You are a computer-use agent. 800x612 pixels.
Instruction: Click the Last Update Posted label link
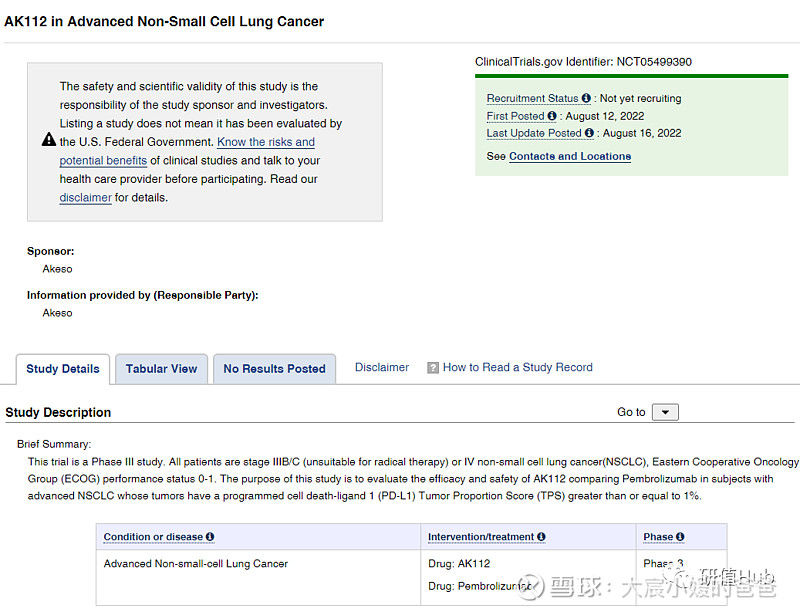pos(534,134)
